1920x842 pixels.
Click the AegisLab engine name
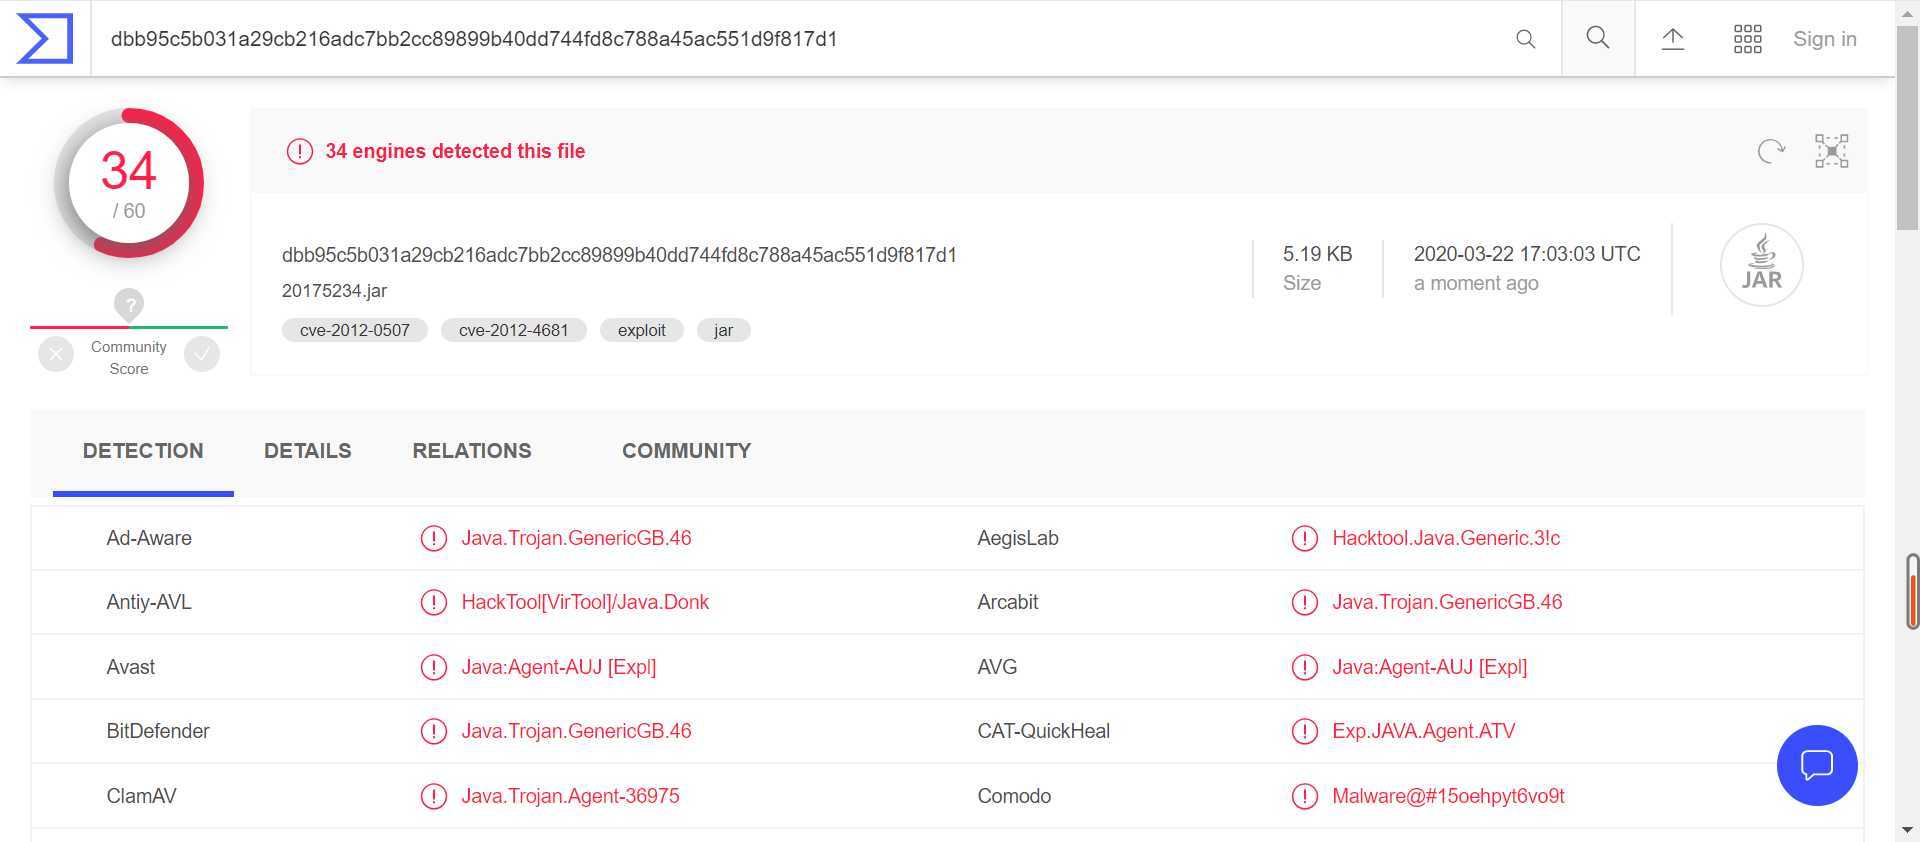(x=1018, y=538)
